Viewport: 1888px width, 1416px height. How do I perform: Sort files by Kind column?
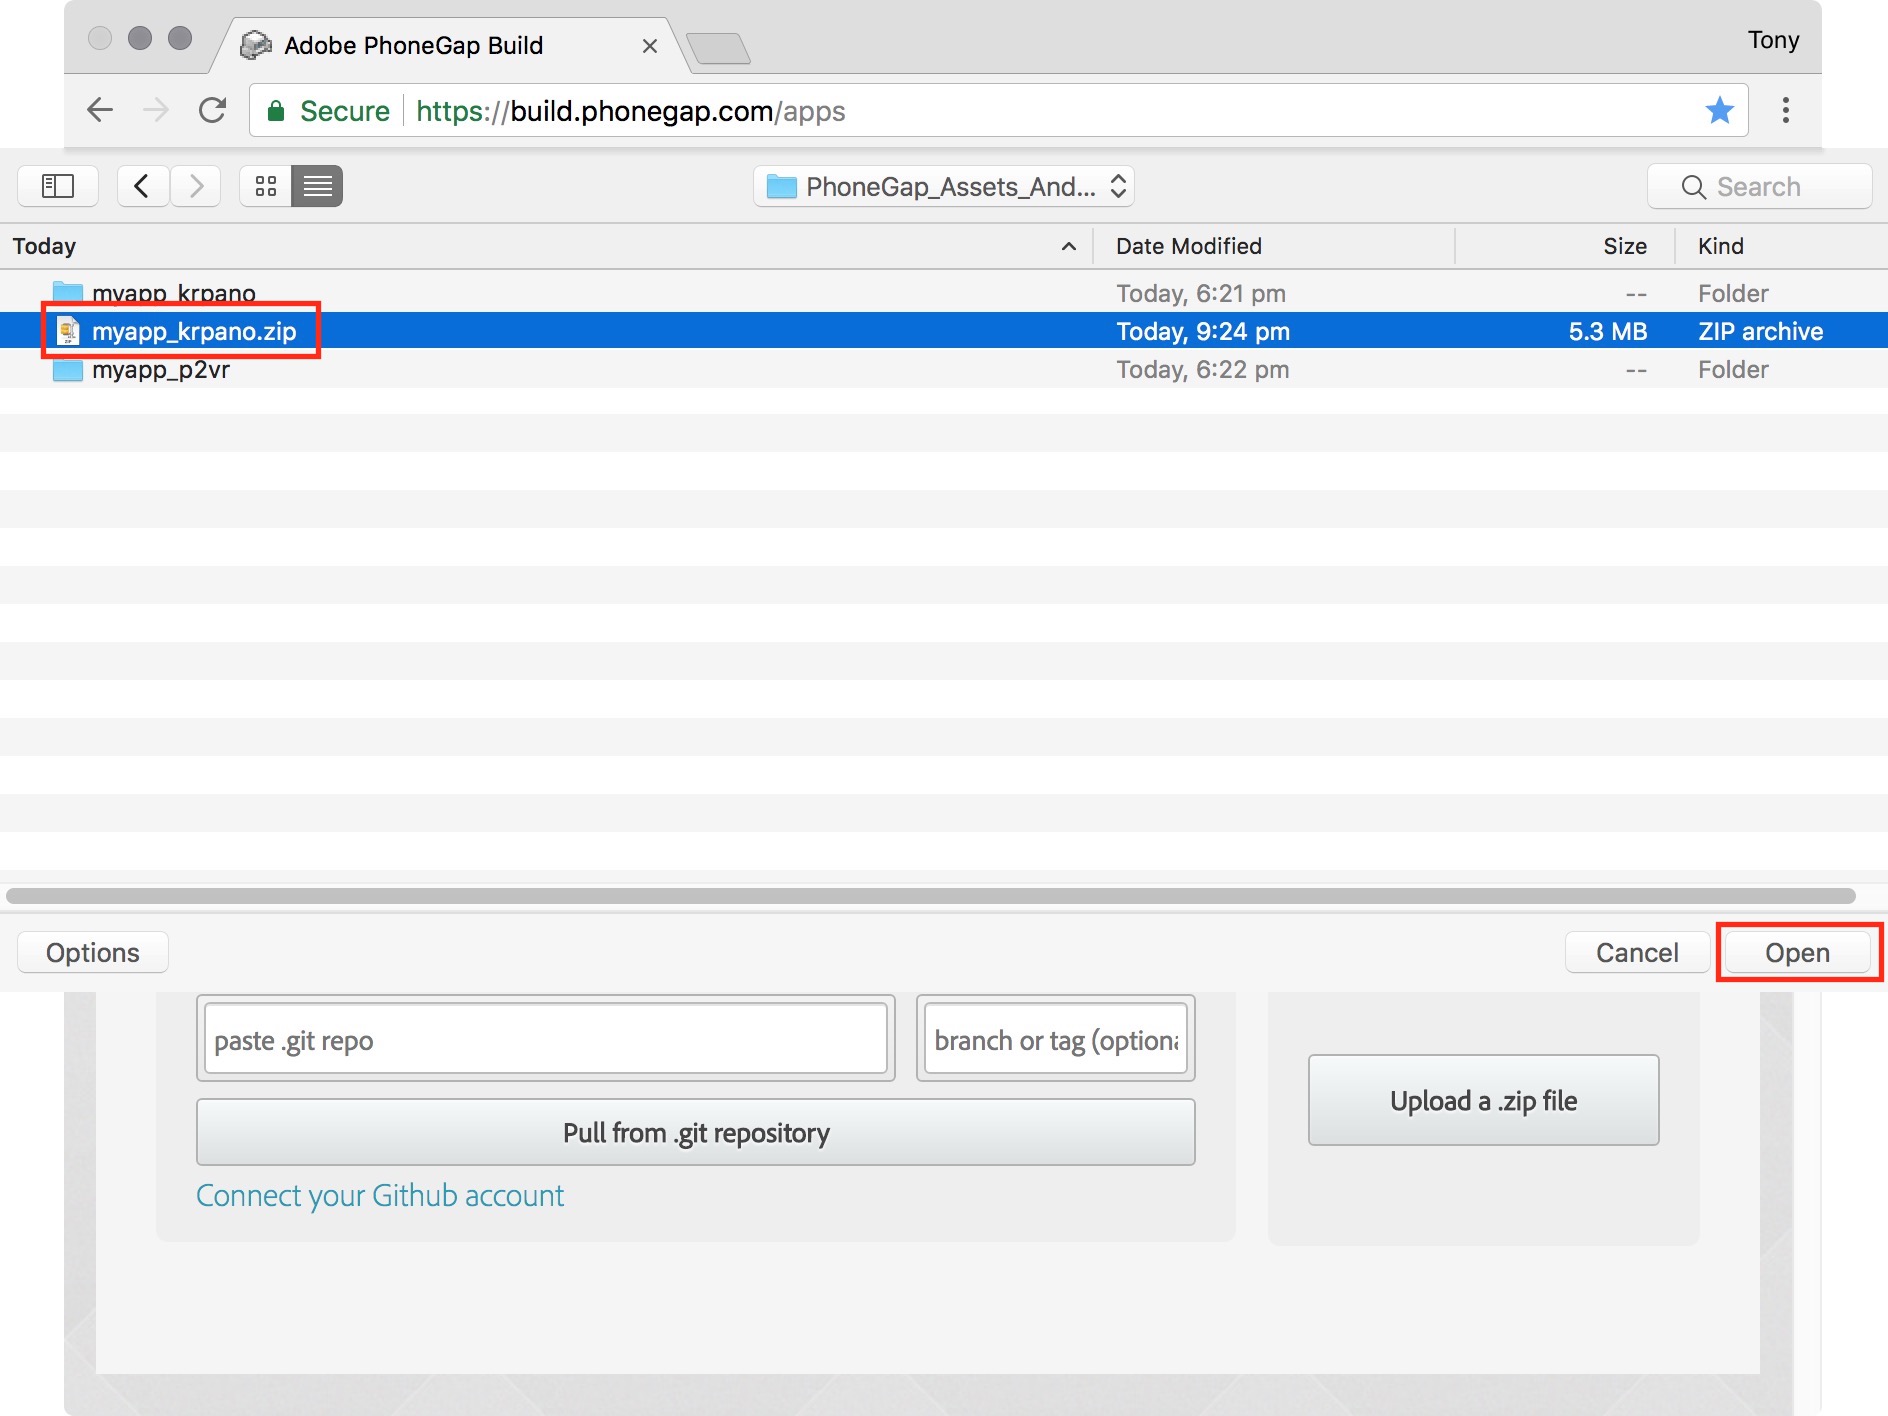point(1720,246)
